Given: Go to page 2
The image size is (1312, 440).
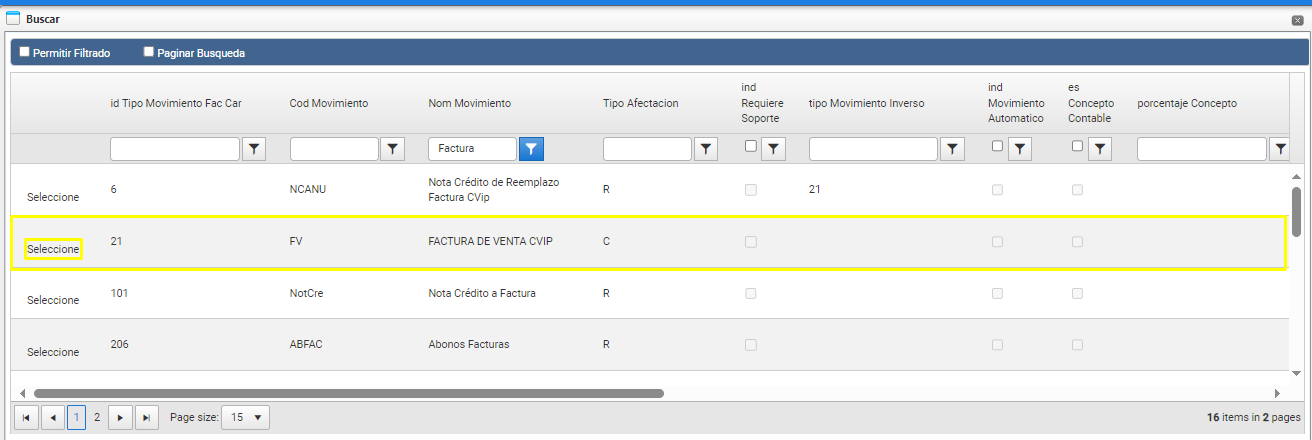Looking at the screenshot, I should [97, 417].
